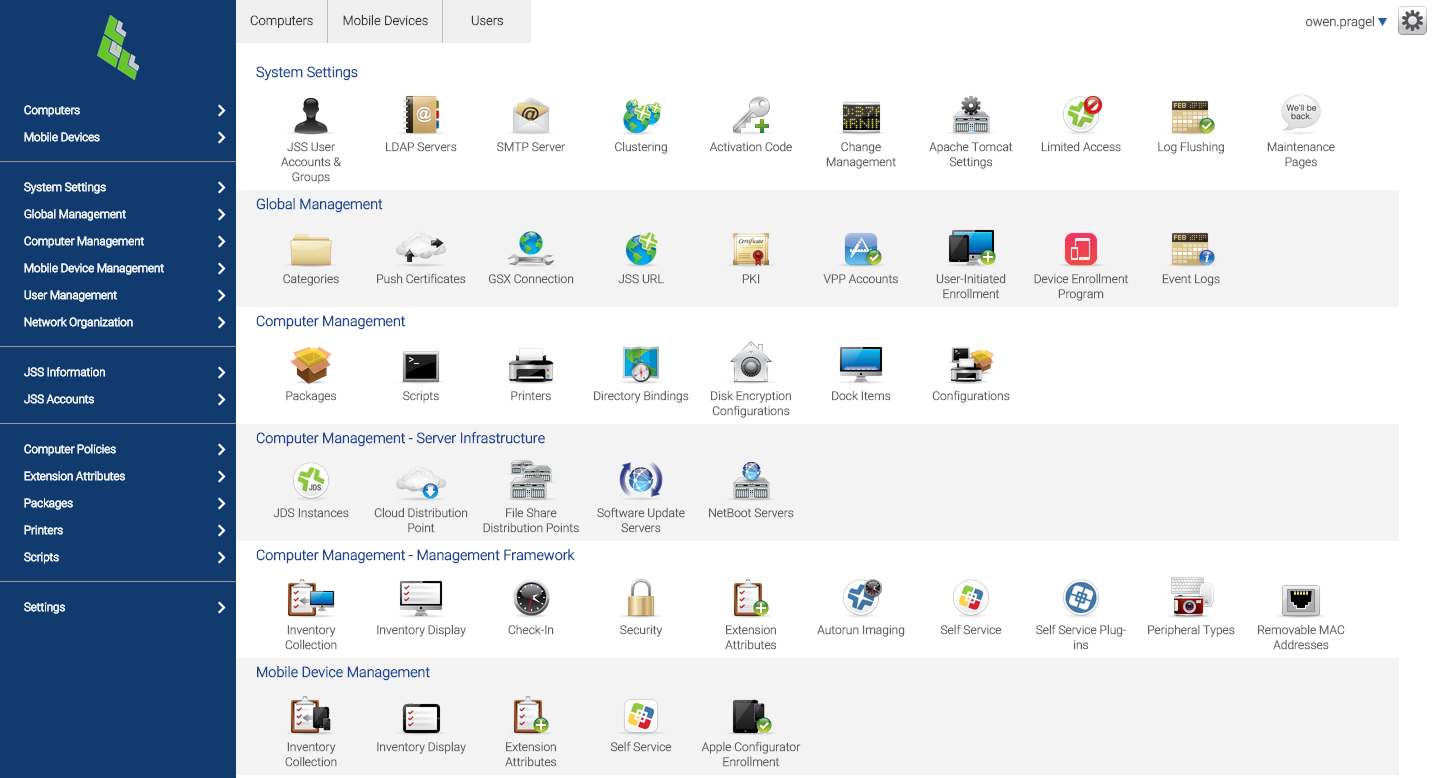Open User-Initiated Enrollment settings
Image resolution: width=1439 pixels, height=778 pixels.
pos(971,249)
